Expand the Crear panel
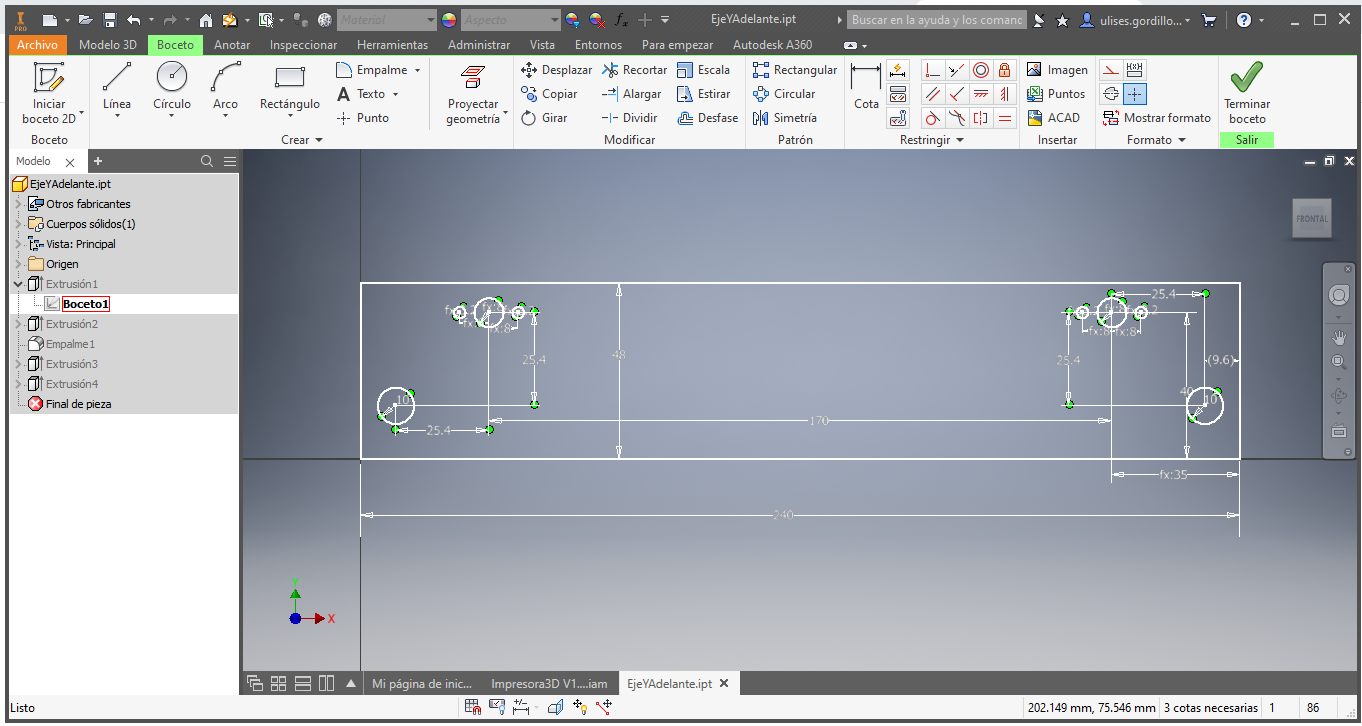The image size is (1362, 726). (302, 140)
